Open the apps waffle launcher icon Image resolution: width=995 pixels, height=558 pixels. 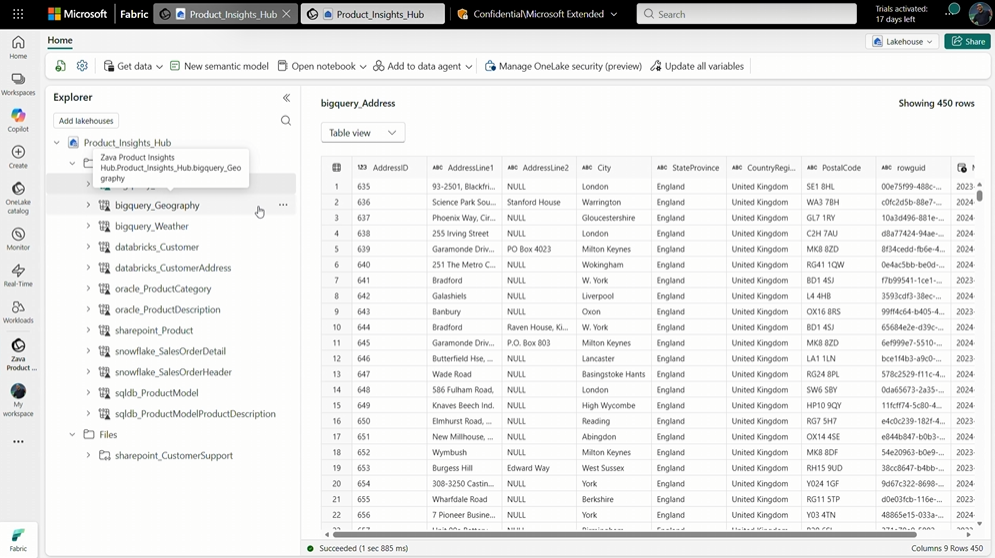[18, 14]
